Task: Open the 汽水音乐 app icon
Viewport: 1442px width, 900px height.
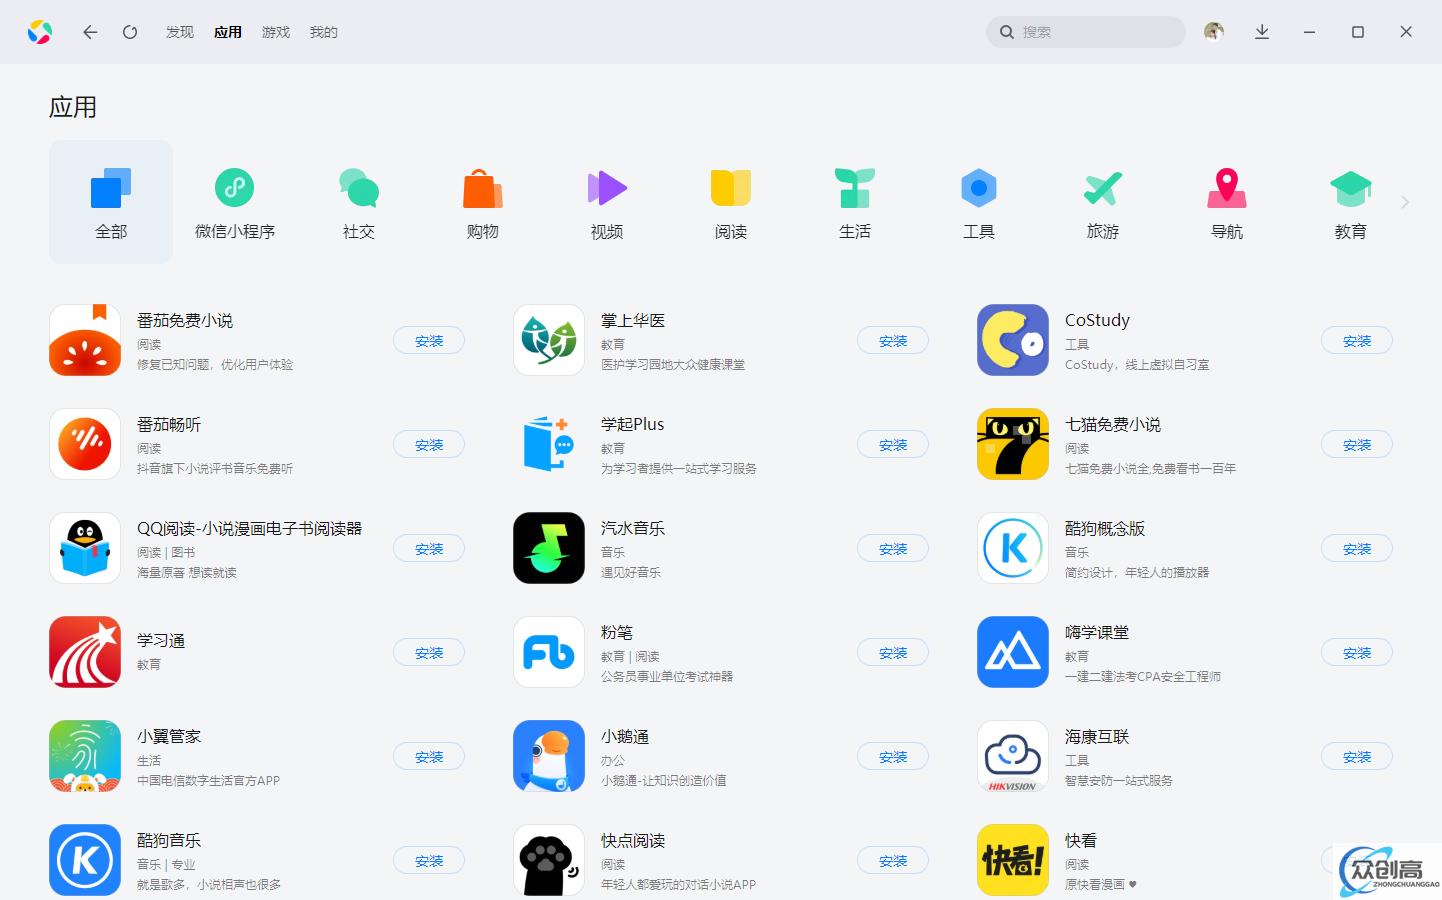Action: click(549, 548)
